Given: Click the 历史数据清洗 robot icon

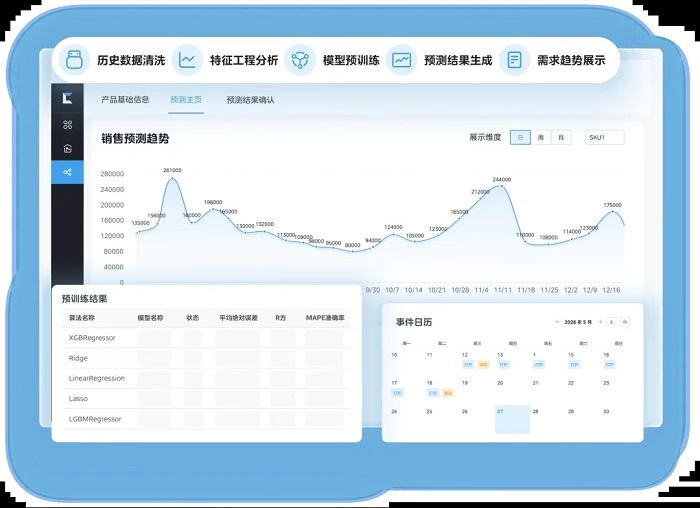Looking at the screenshot, I should 72,60.
